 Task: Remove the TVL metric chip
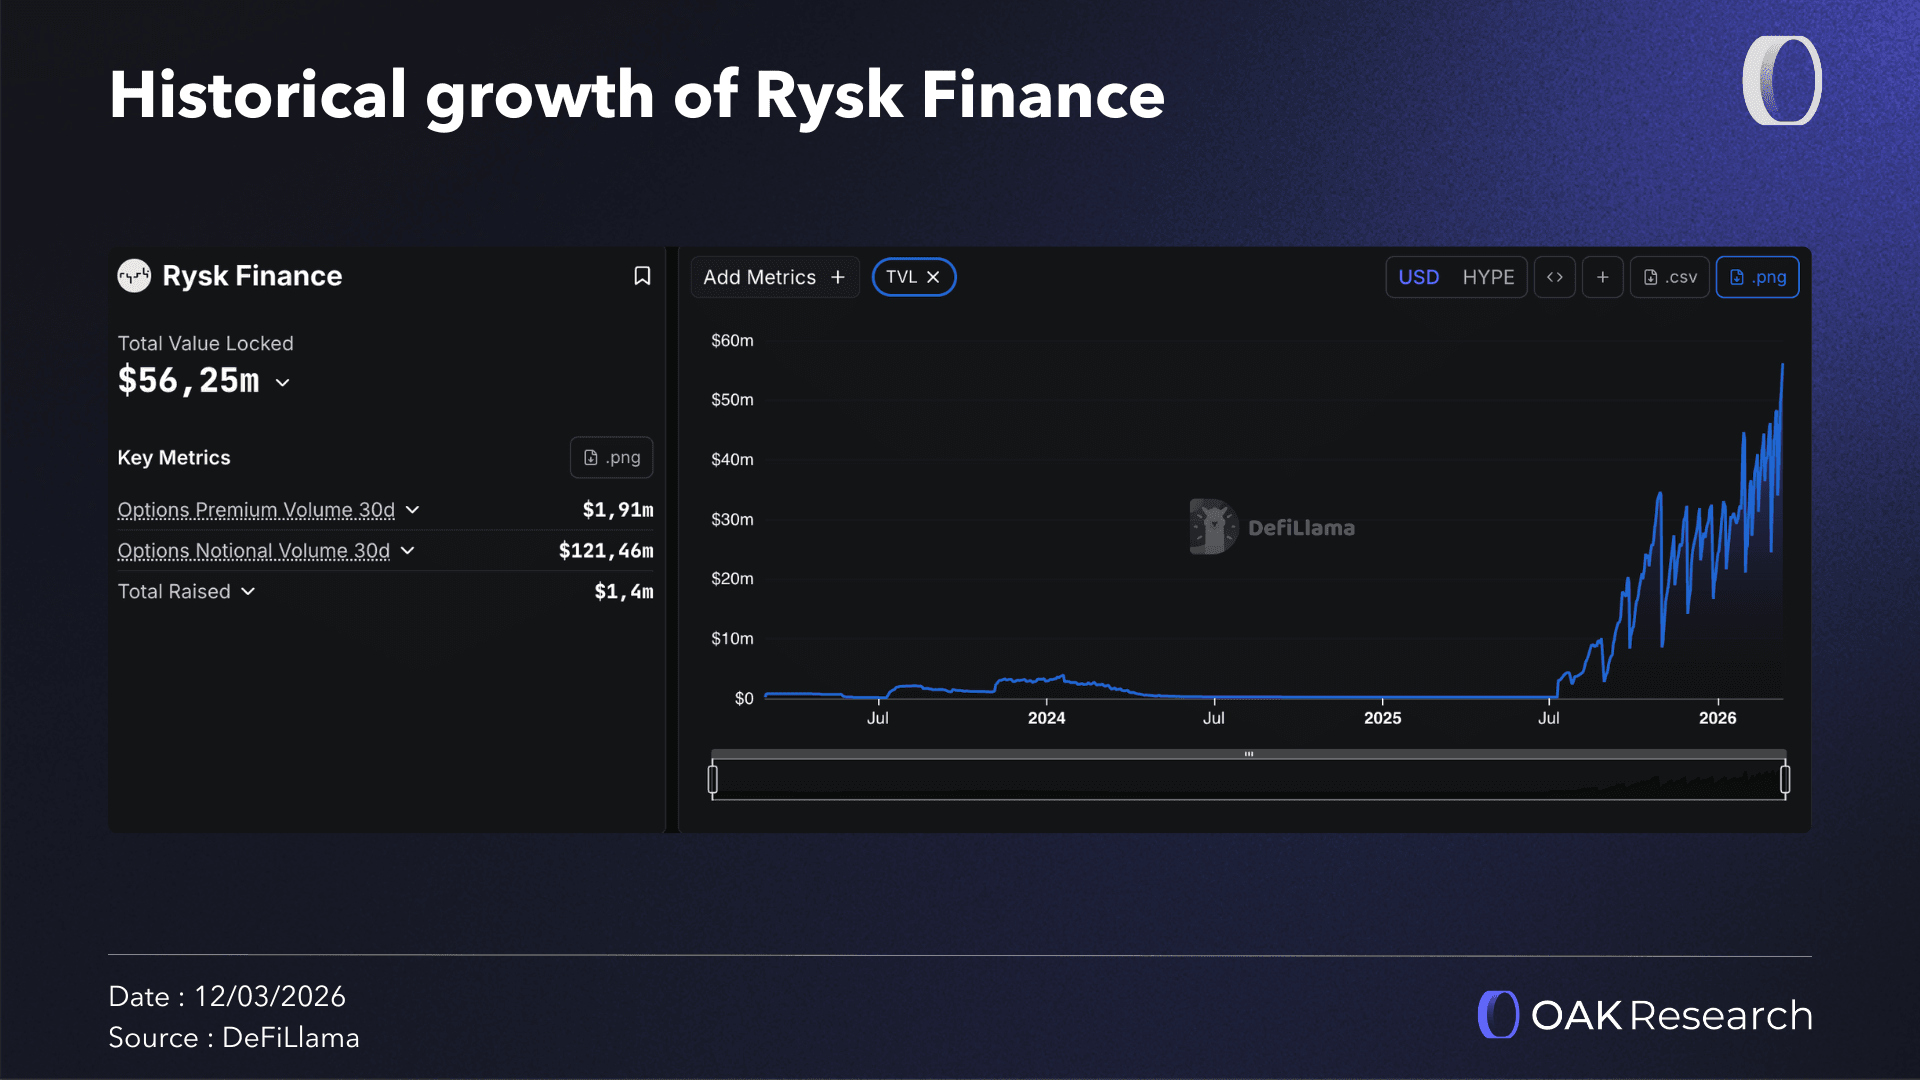(933, 277)
